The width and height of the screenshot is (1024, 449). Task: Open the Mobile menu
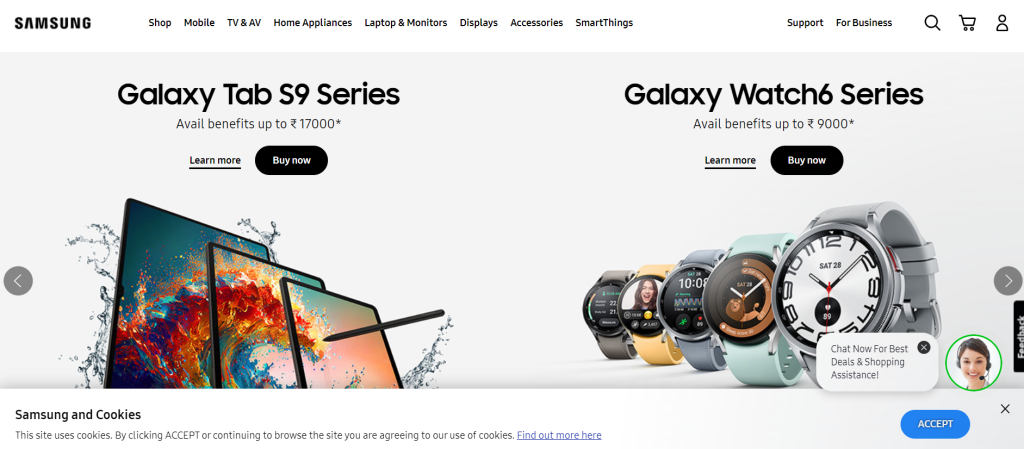pos(199,23)
